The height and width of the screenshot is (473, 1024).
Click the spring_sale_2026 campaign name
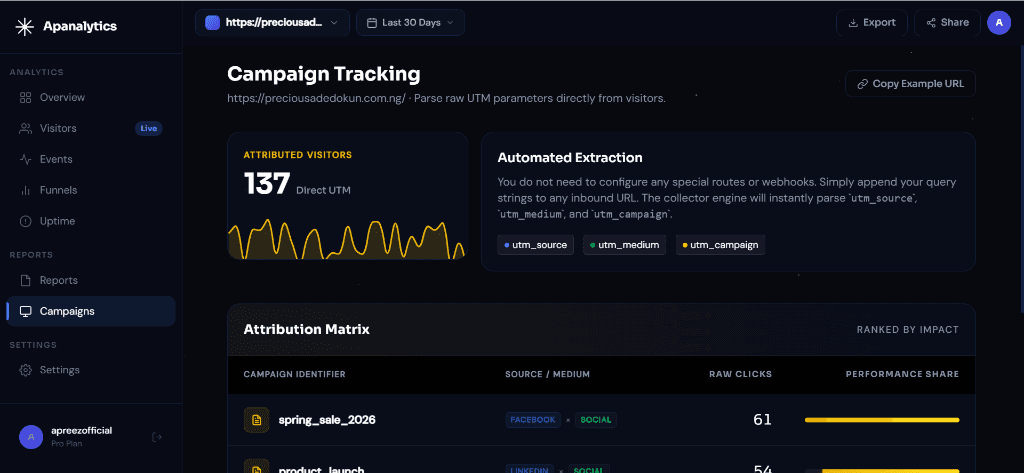click(x=327, y=419)
